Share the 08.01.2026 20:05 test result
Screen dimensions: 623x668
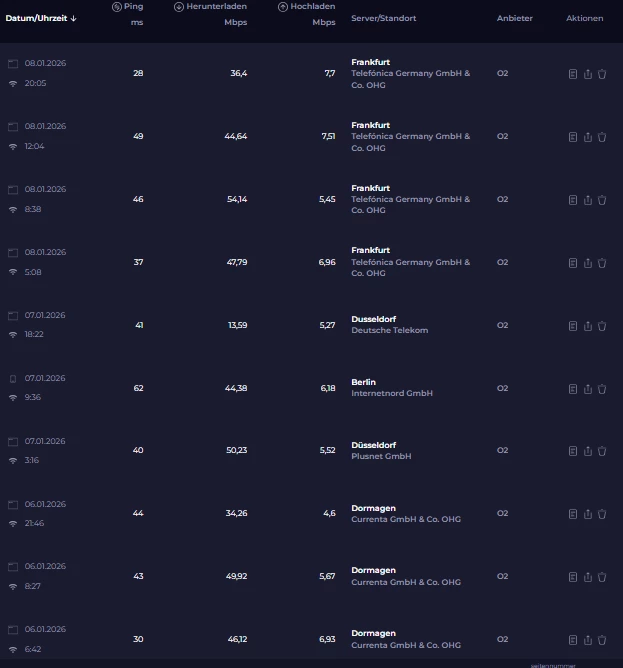pyautogui.click(x=588, y=74)
